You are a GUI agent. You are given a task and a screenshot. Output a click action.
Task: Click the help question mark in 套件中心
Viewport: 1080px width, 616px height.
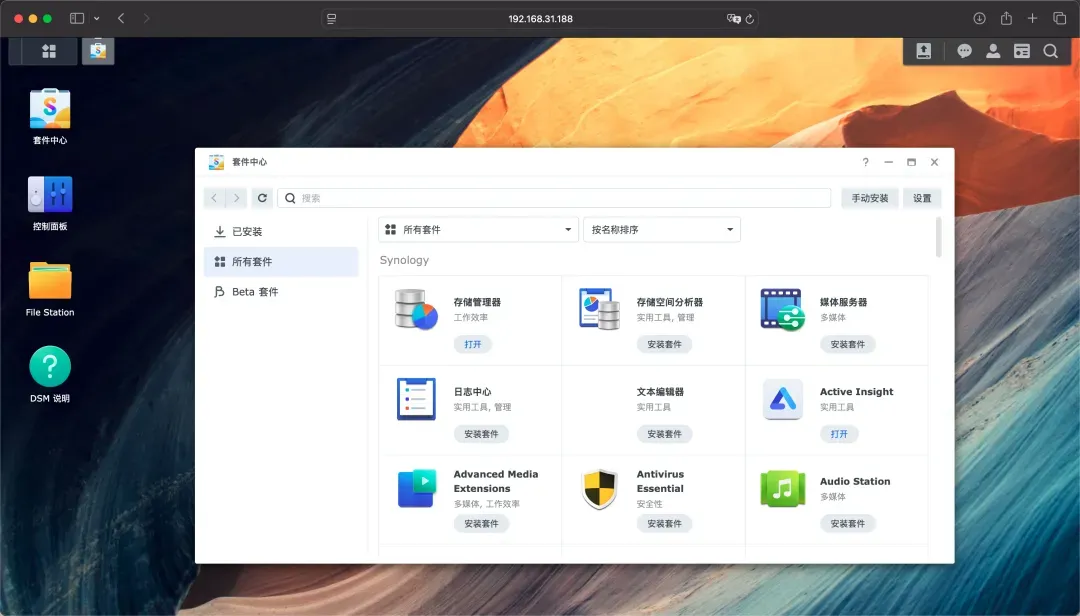pos(866,162)
